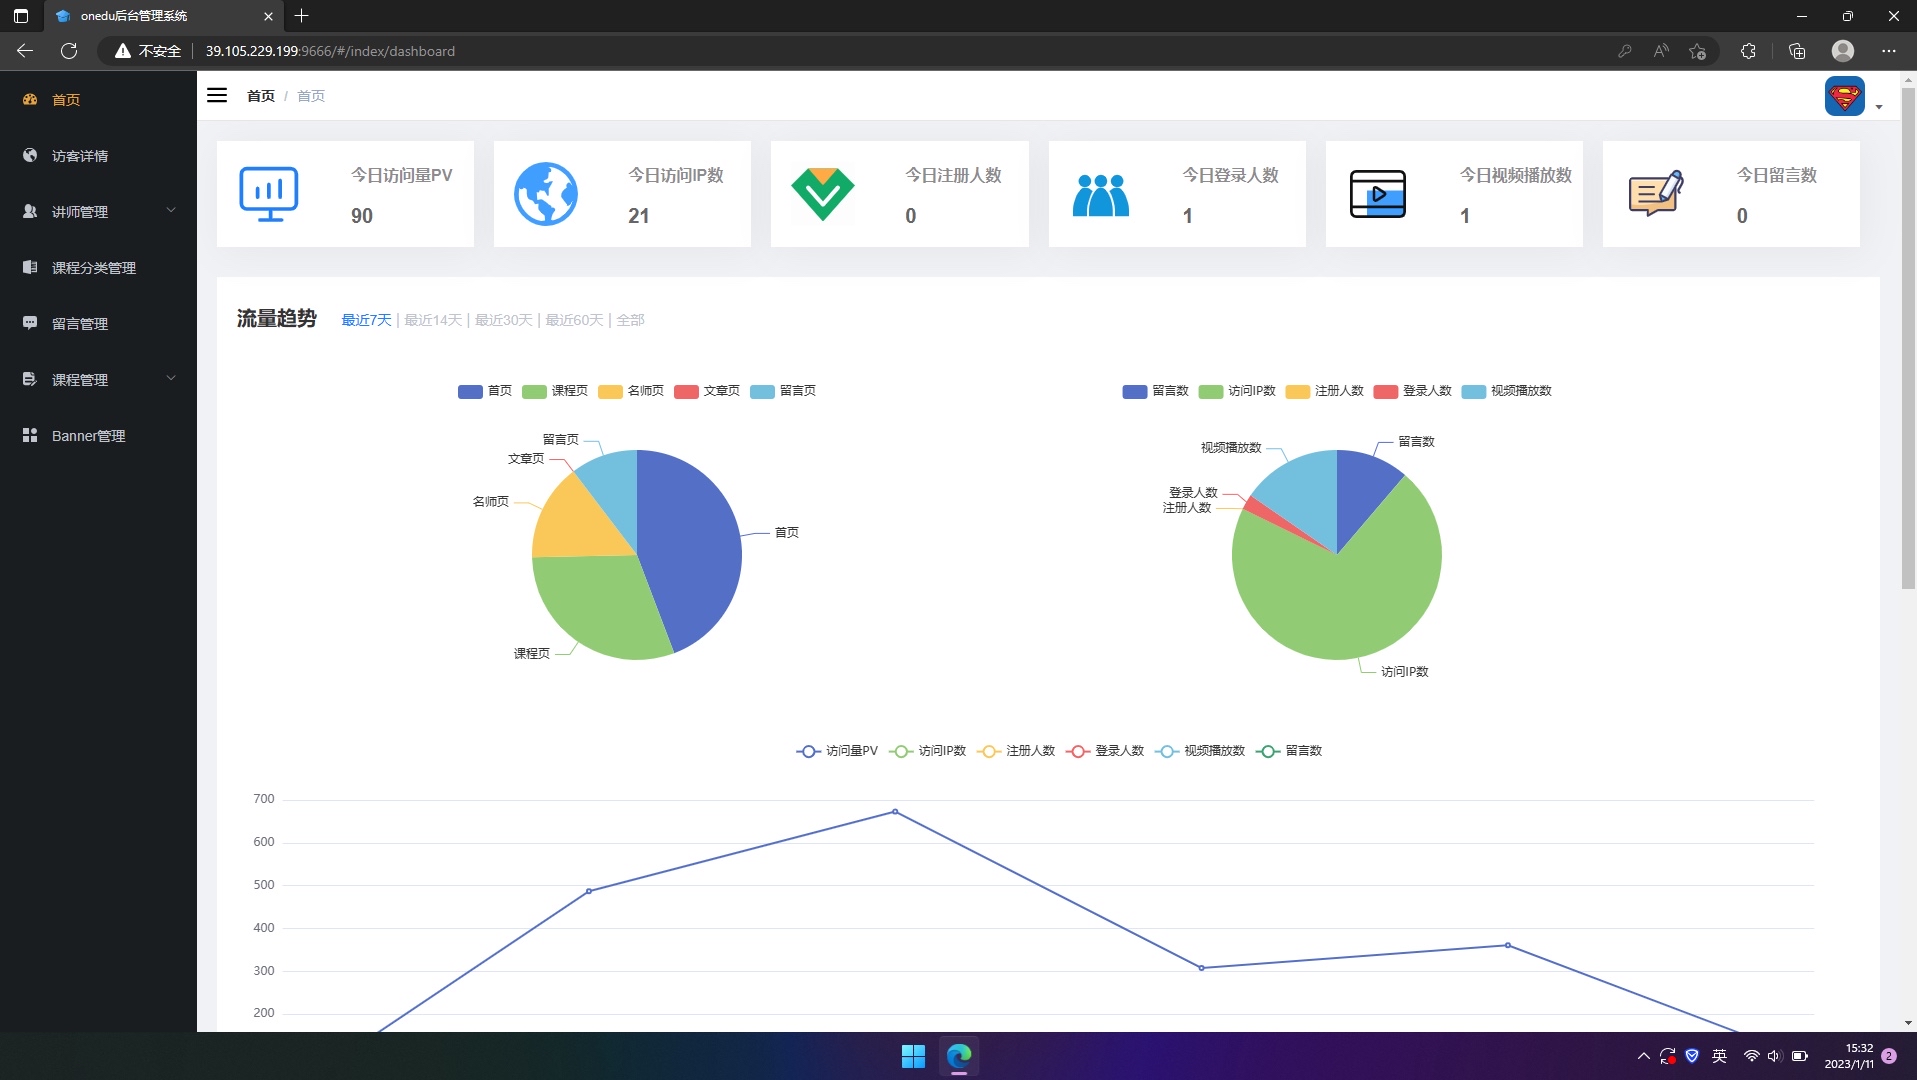Toggle the hamburger sidebar menu icon
This screenshot has width=1917, height=1080.
[x=217, y=96]
